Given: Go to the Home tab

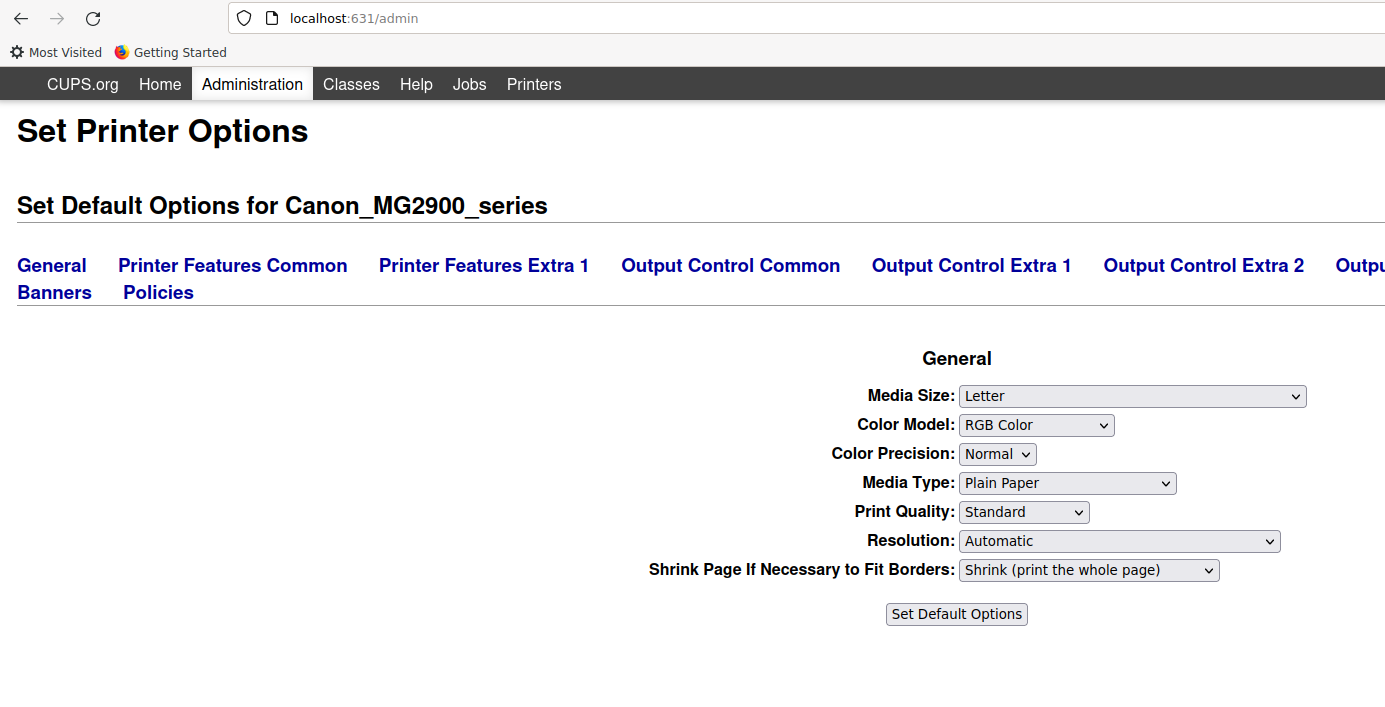Looking at the screenshot, I should coord(160,84).
